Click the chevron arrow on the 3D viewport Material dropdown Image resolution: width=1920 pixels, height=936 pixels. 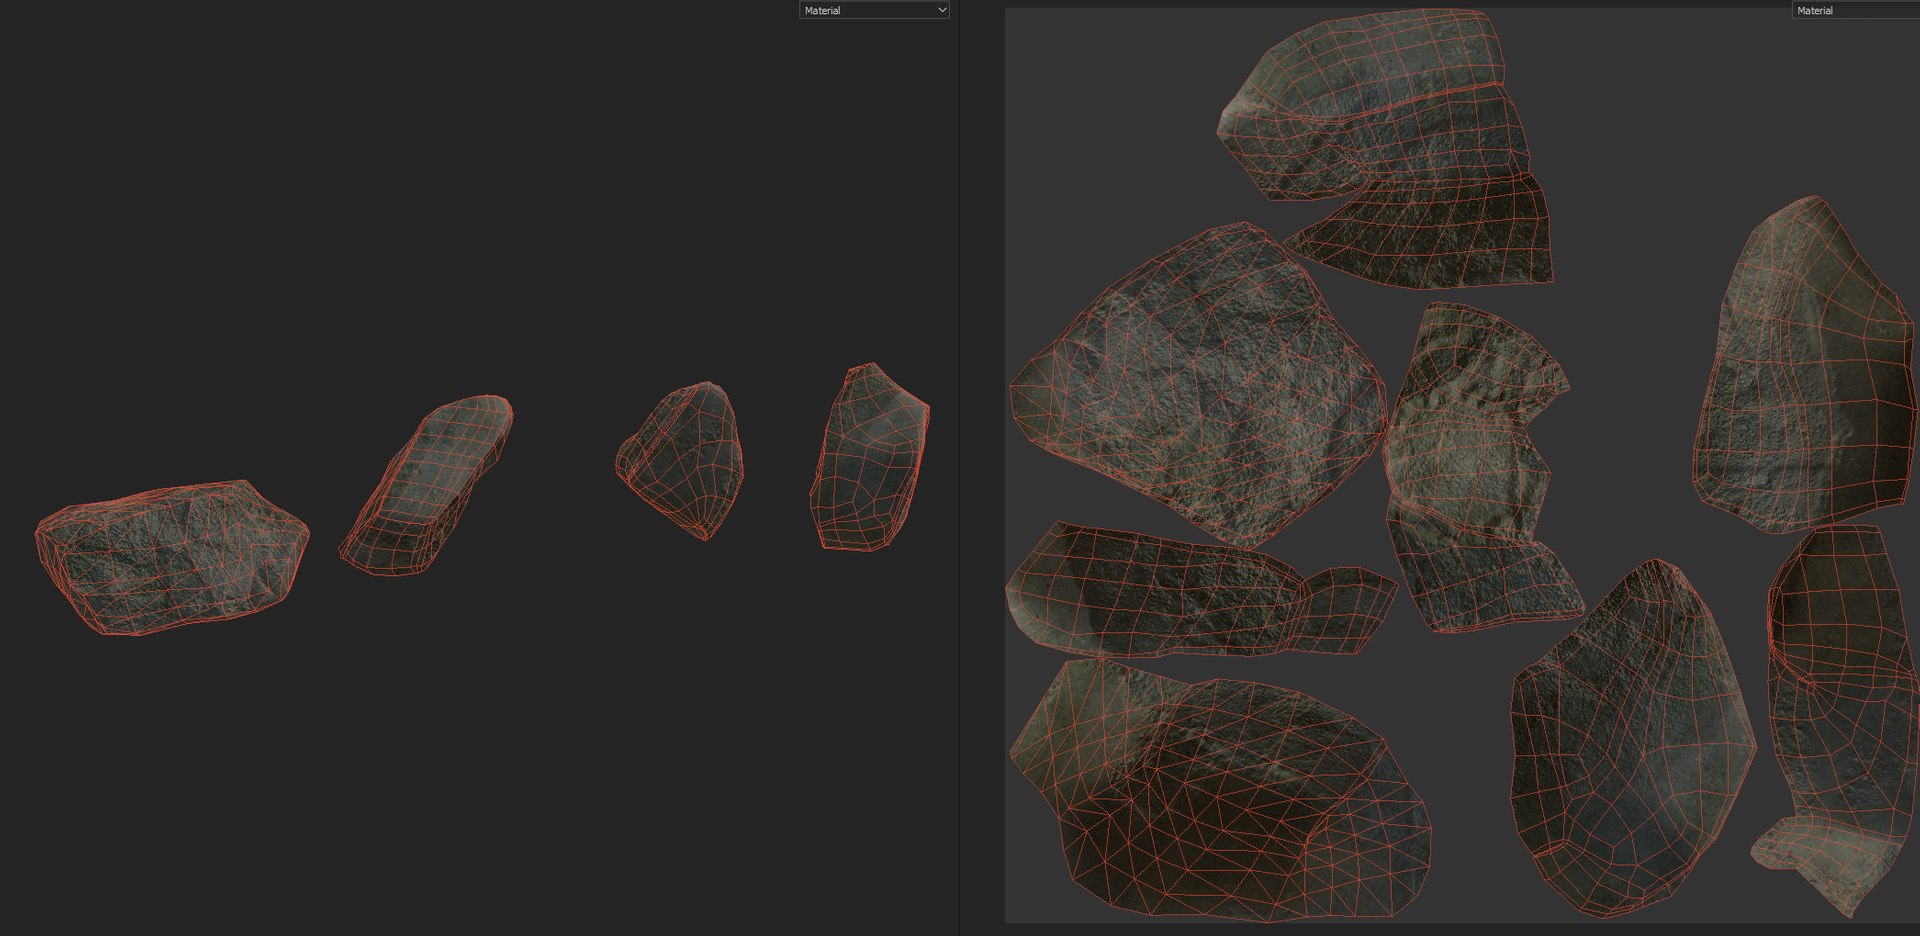[941, 10]
